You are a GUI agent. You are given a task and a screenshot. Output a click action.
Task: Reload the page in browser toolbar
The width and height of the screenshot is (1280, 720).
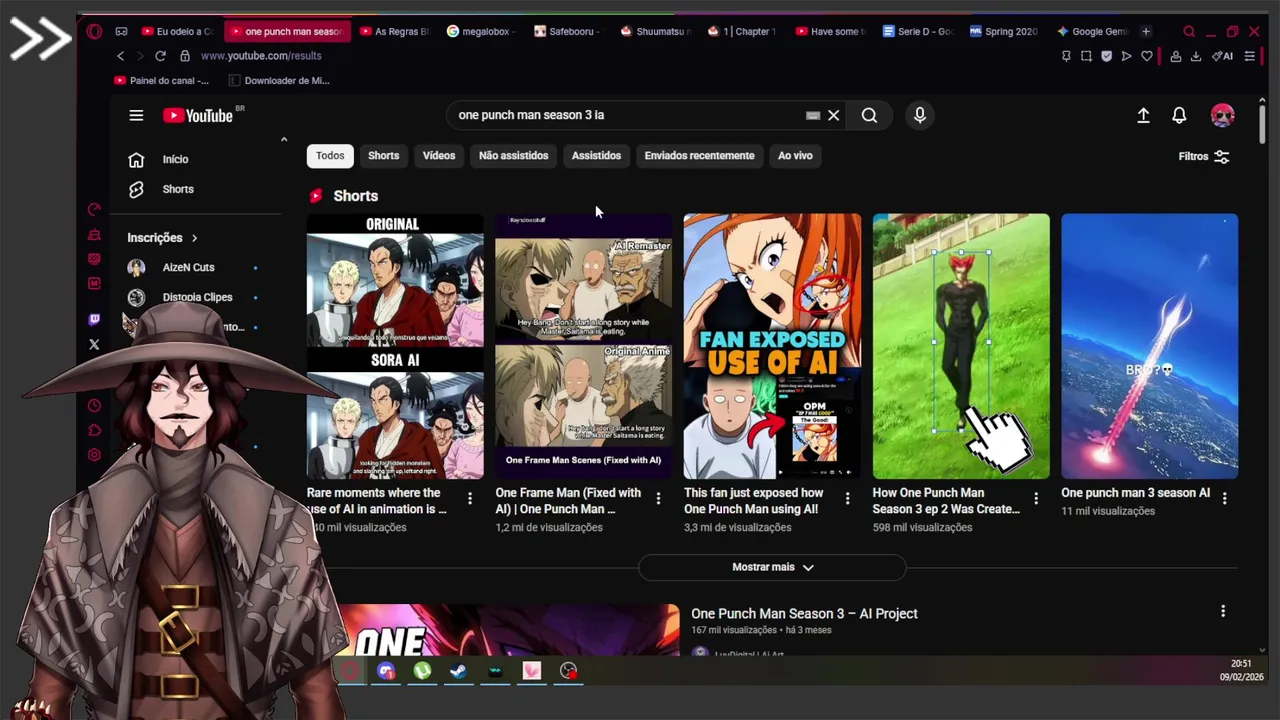pos(160,56)
